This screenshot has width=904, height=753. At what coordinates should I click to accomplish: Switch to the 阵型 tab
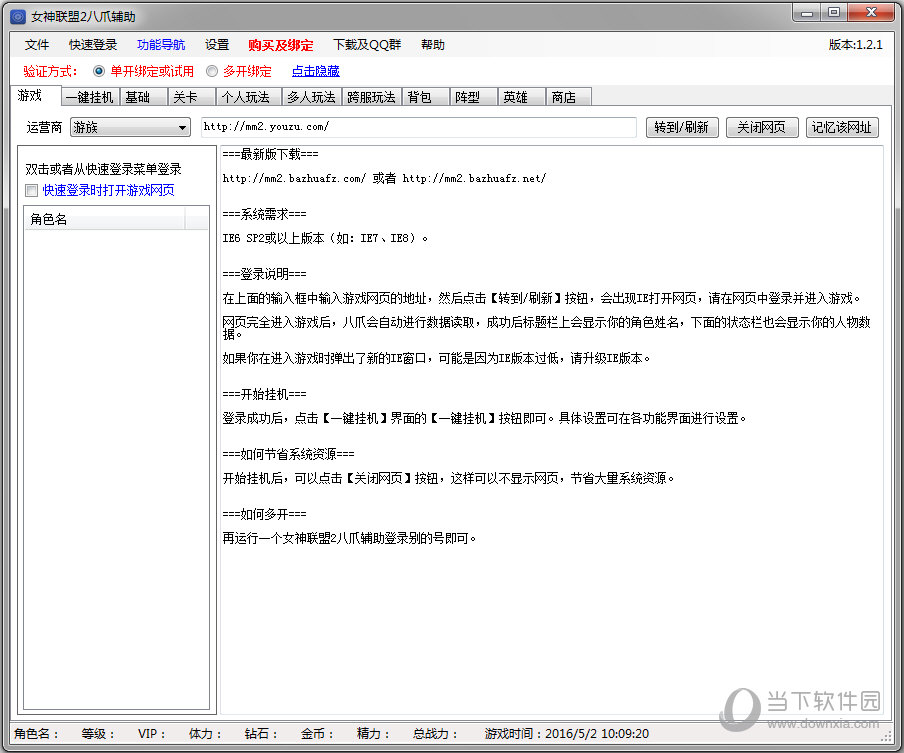click(473, 97)
